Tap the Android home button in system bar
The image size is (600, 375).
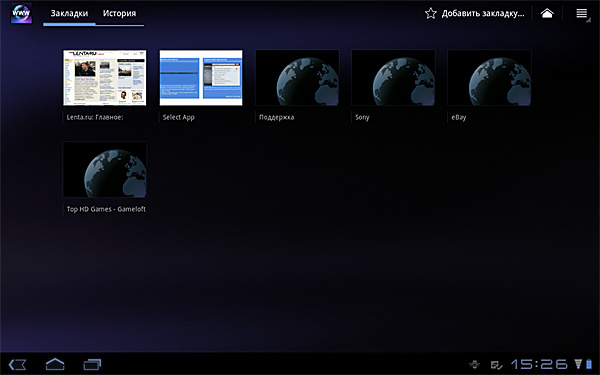click(55, 364)
